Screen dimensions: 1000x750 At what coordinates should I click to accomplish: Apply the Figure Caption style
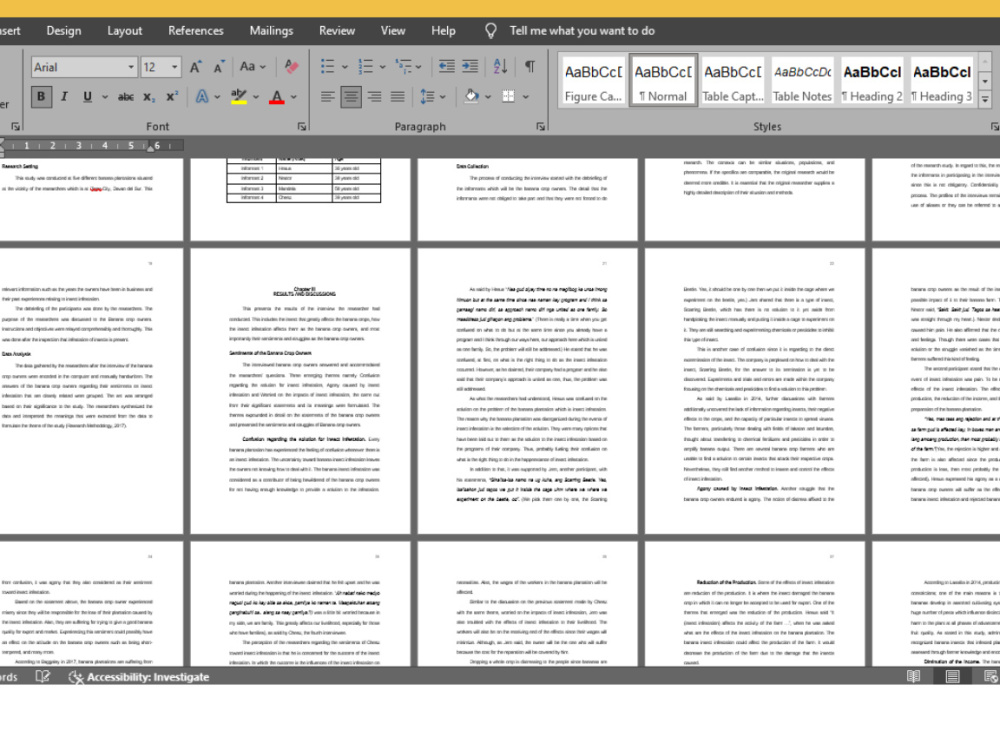point(593,80)
